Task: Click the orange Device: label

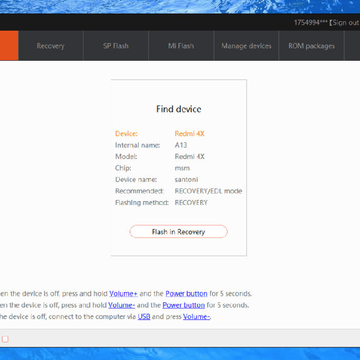Action: coord(126,134)
